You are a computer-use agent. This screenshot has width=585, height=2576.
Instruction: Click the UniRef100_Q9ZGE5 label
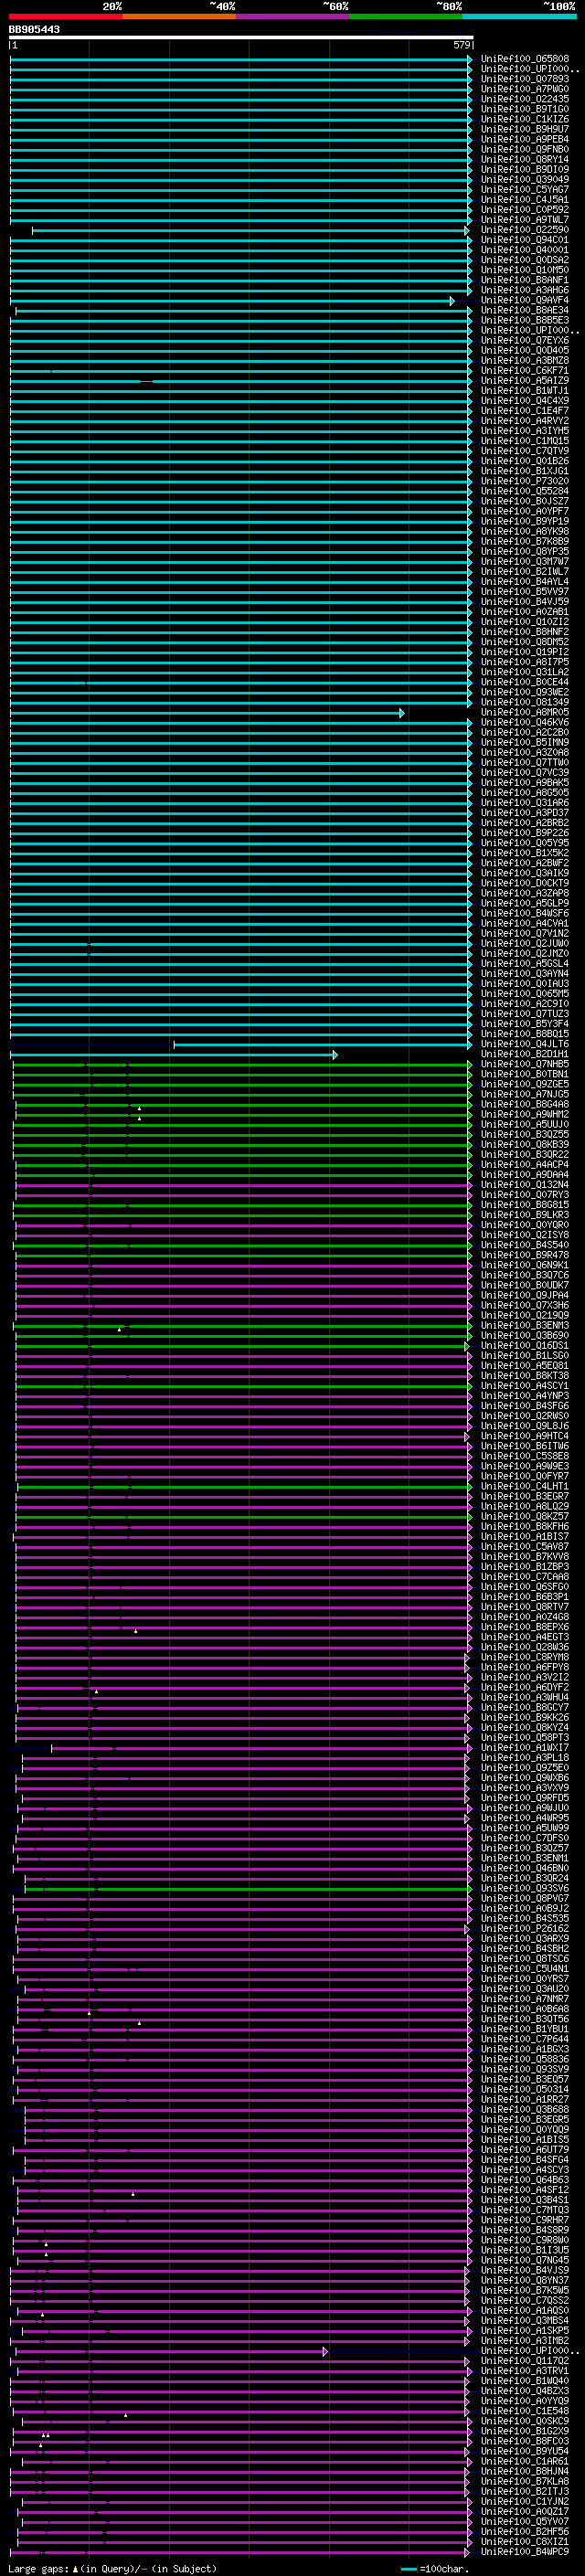click(x=525, y=1084)
